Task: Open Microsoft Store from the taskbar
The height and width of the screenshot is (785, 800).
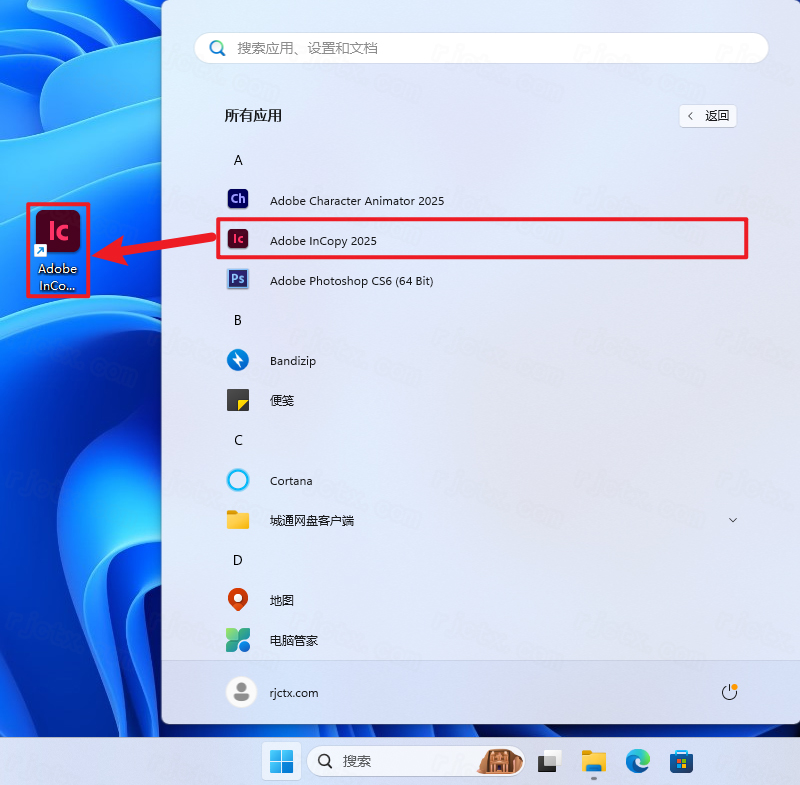Action: pos(681,761)
